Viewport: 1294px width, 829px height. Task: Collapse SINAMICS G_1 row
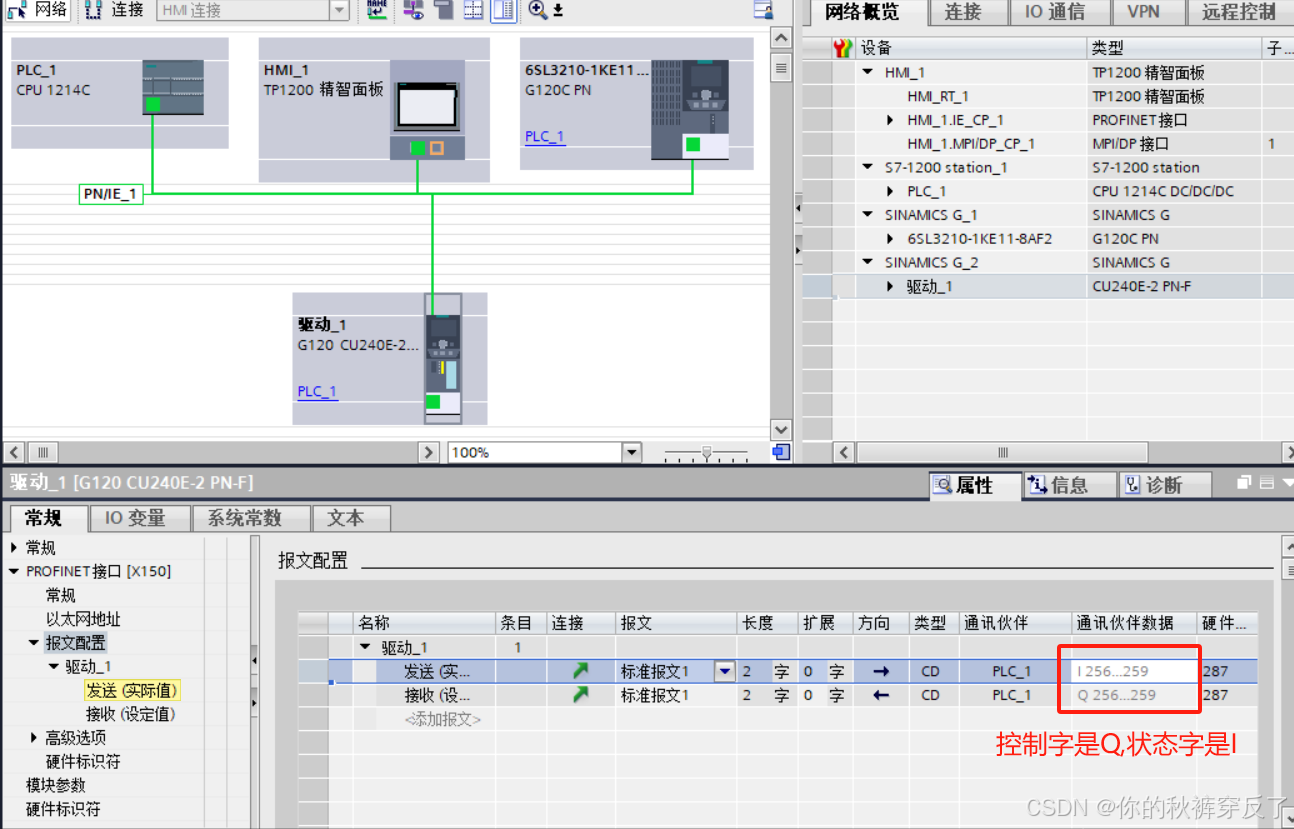tap(868, 215)
